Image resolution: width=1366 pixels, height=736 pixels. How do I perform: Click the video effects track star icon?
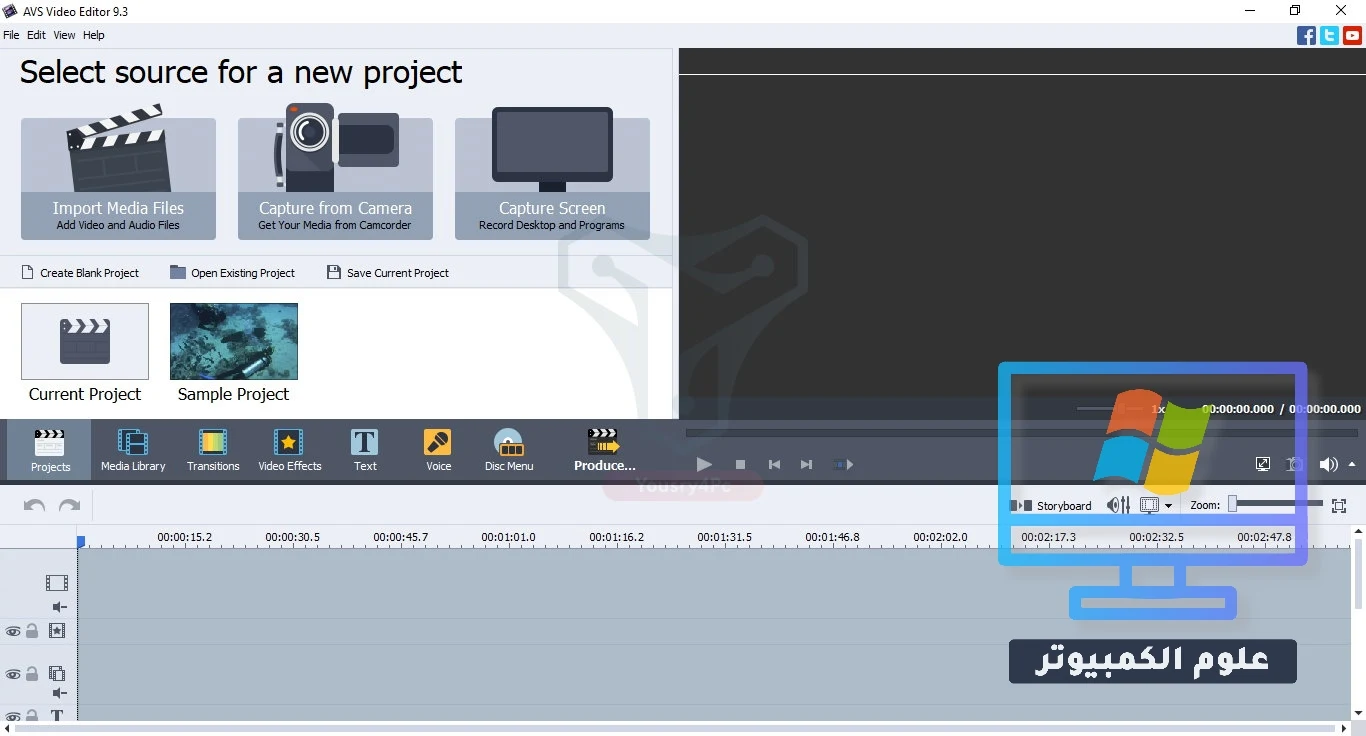tap(57, 631)
